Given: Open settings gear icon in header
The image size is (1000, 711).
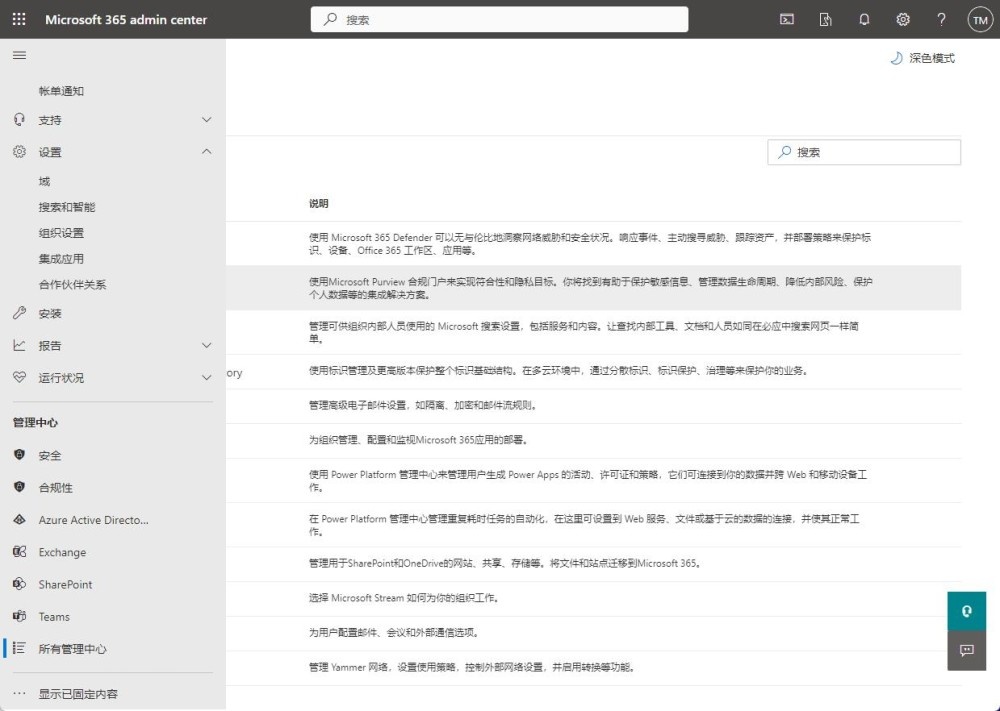Looking at the screenshot, I should (902, 19).
